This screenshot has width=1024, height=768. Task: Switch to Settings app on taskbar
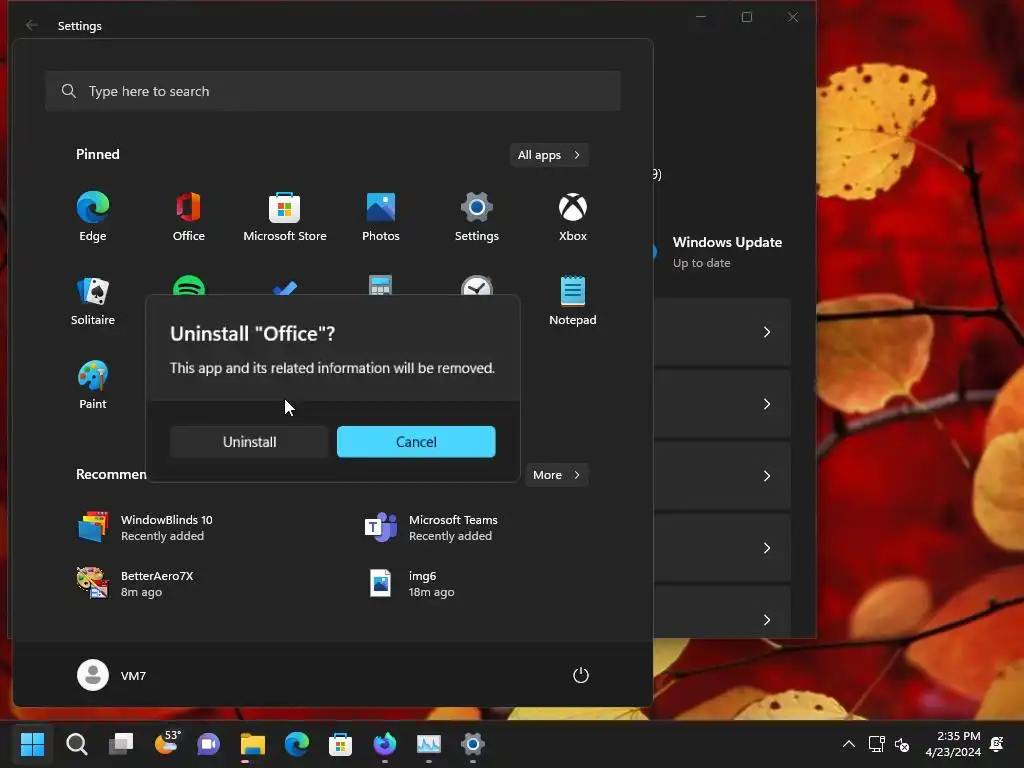point(473,744)
